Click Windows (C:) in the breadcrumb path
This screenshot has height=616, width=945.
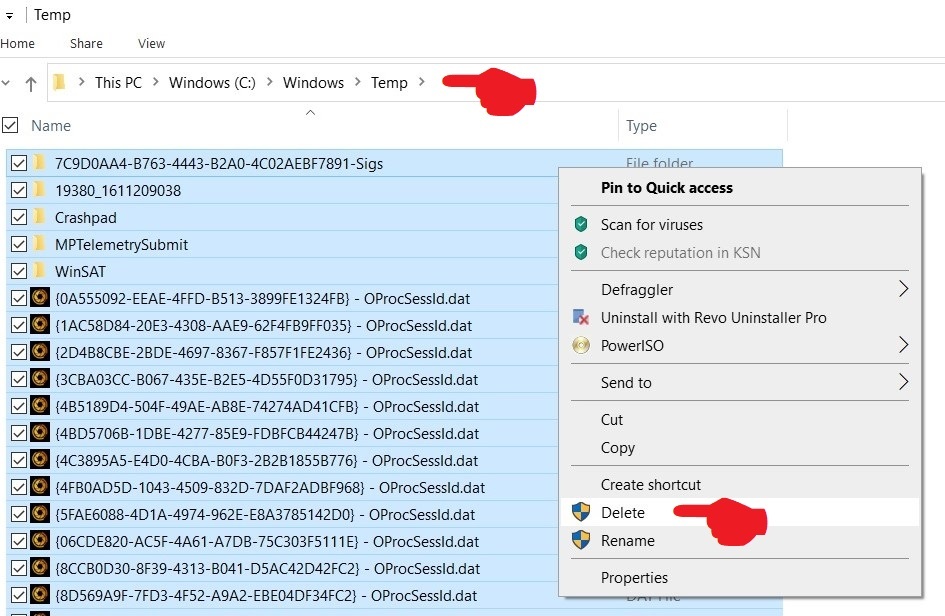(x=212, y=83)
